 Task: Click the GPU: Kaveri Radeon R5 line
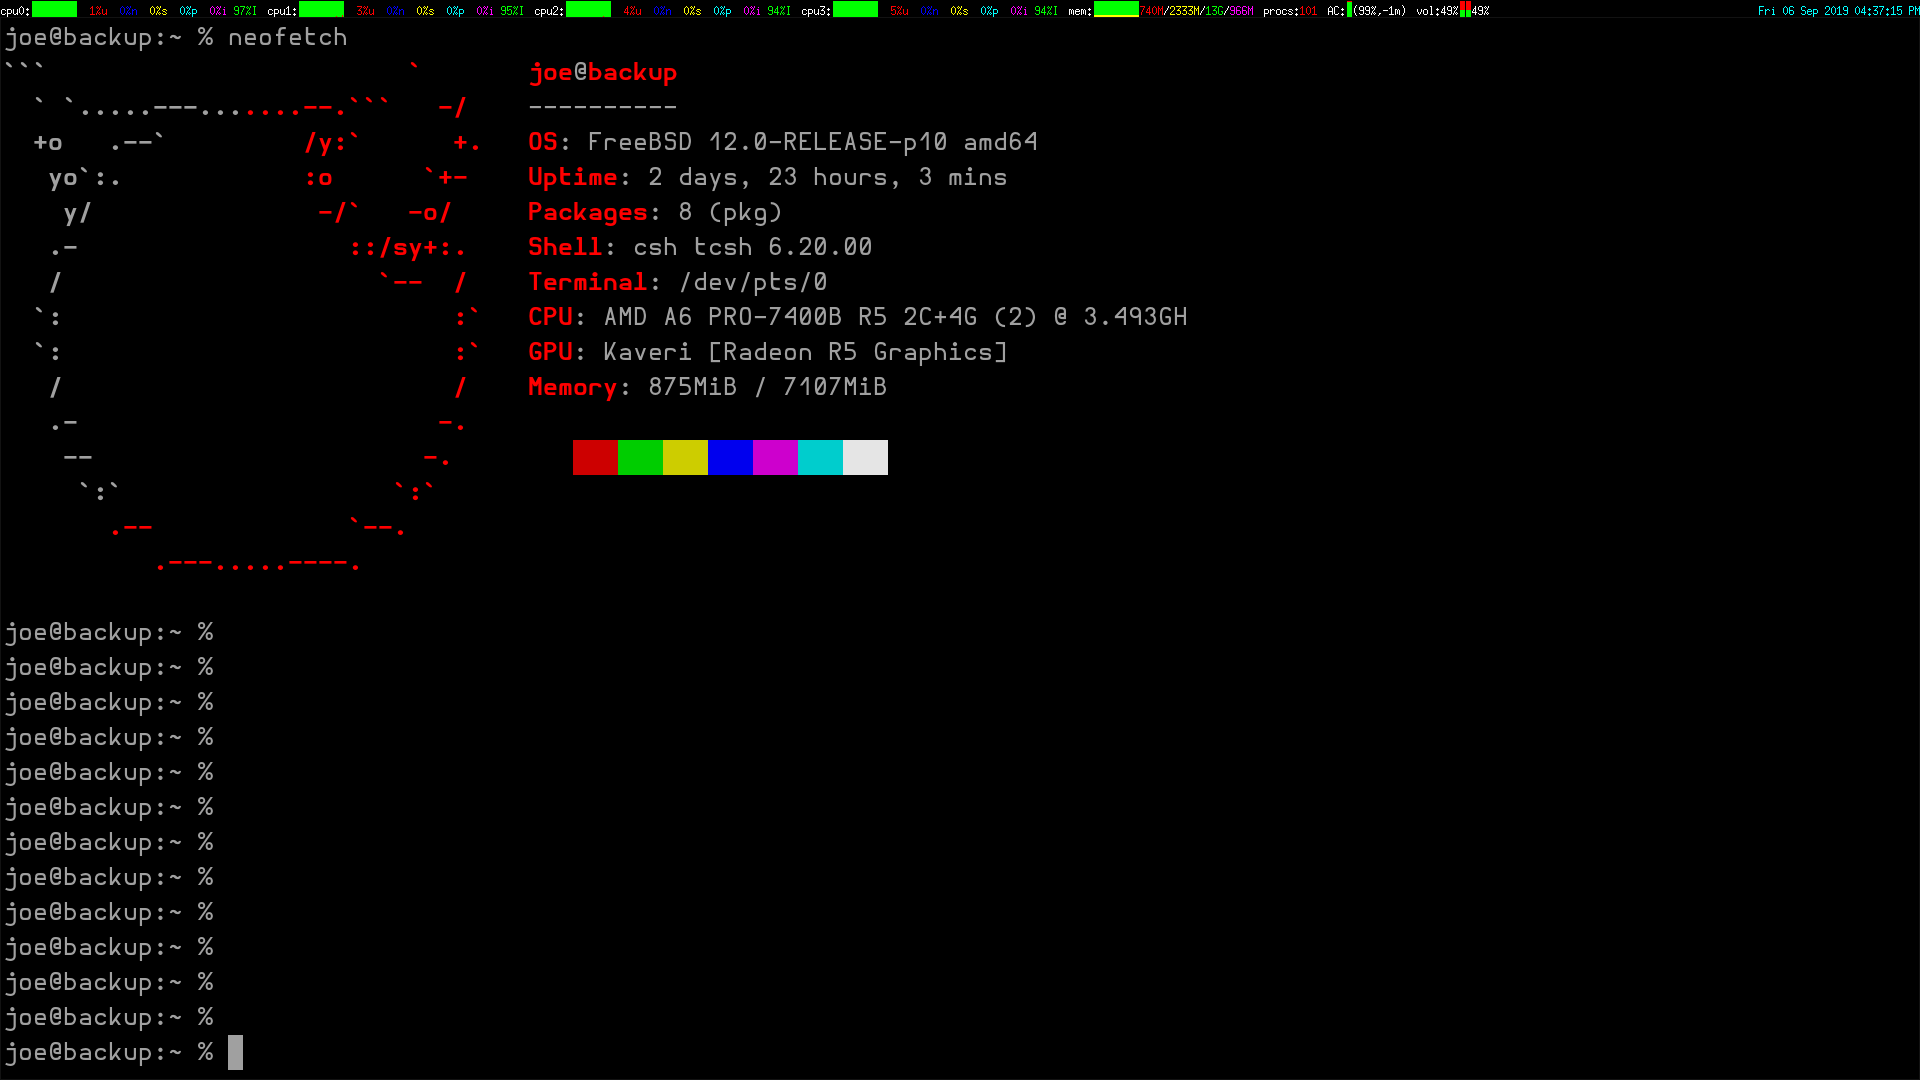(x=768, y=352)
